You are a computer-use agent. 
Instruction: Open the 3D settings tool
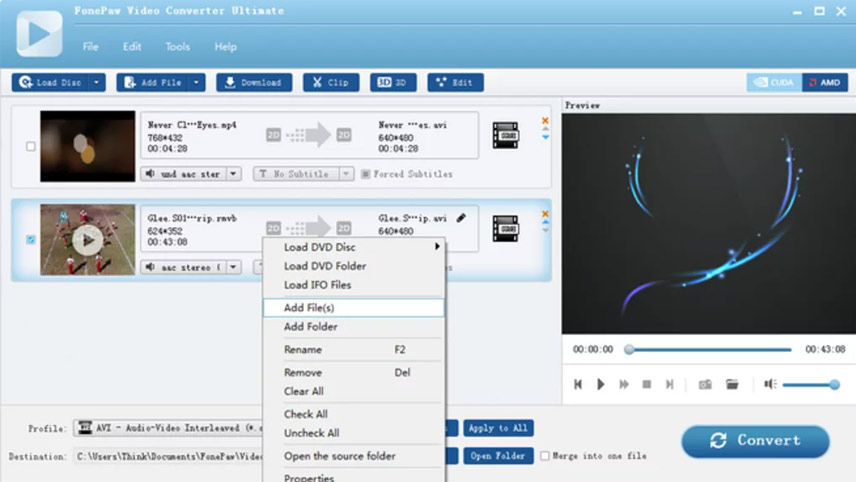point(393,82)
